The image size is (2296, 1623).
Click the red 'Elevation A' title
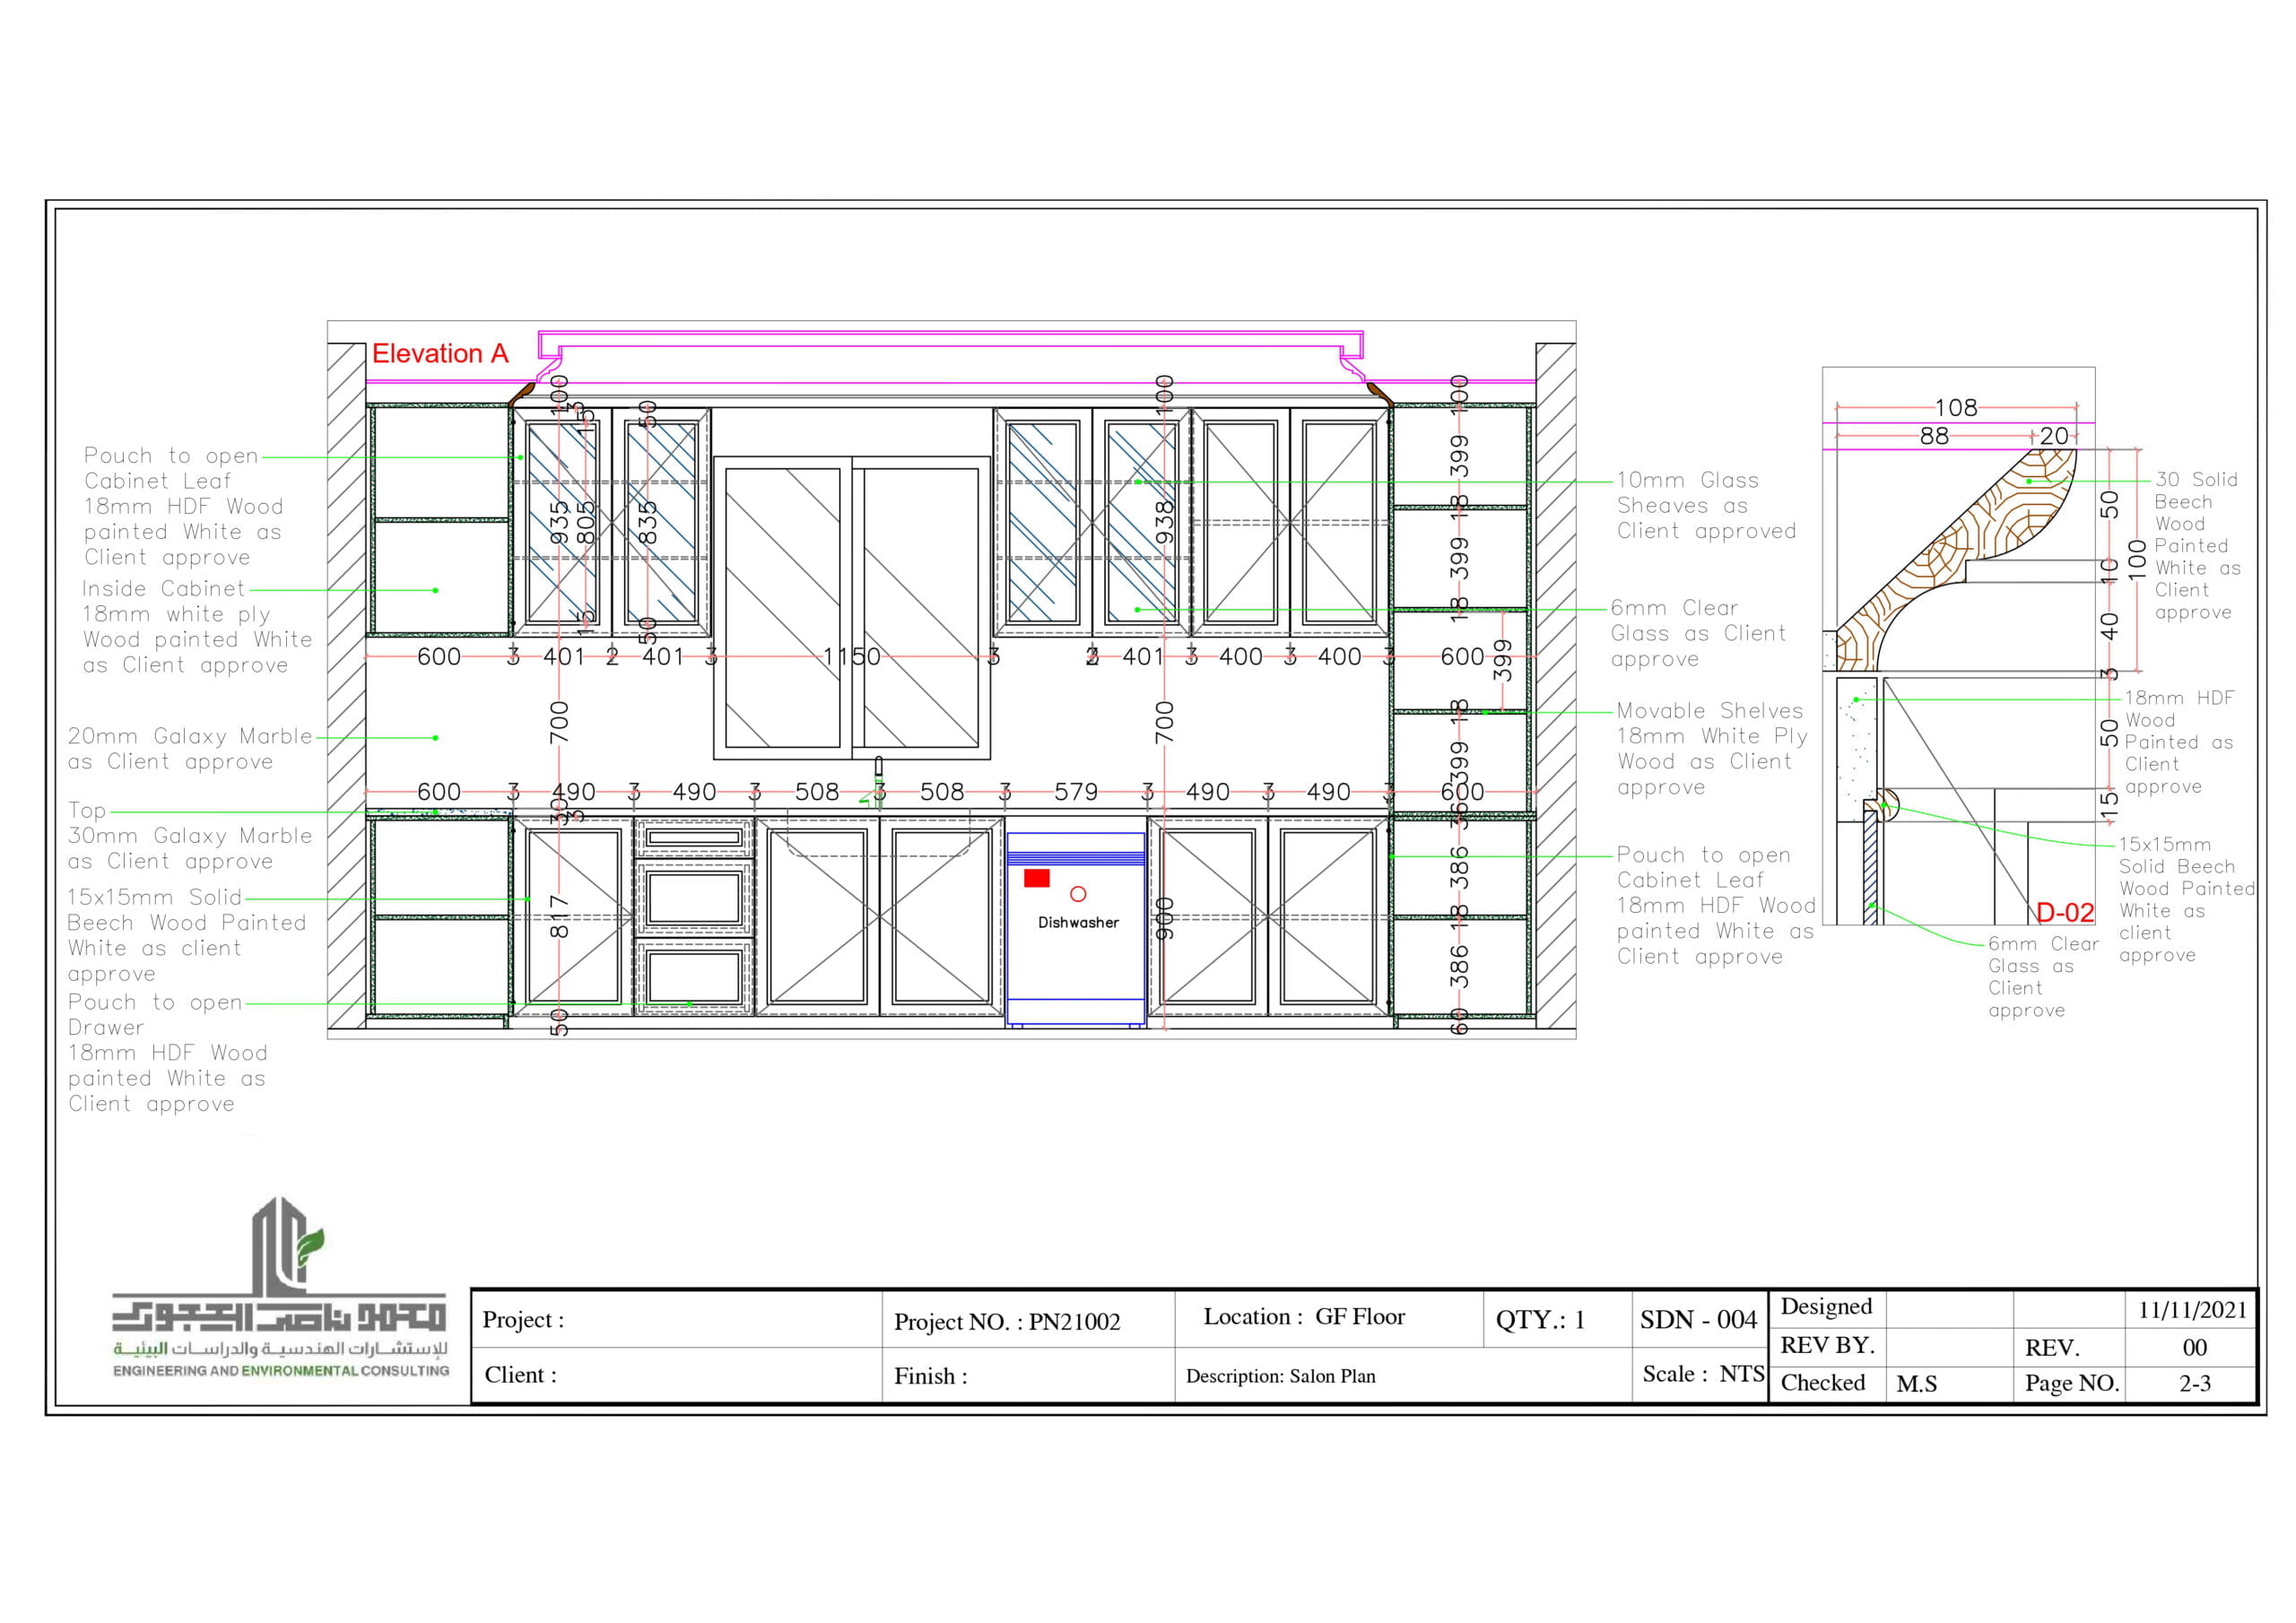[440, 354]
